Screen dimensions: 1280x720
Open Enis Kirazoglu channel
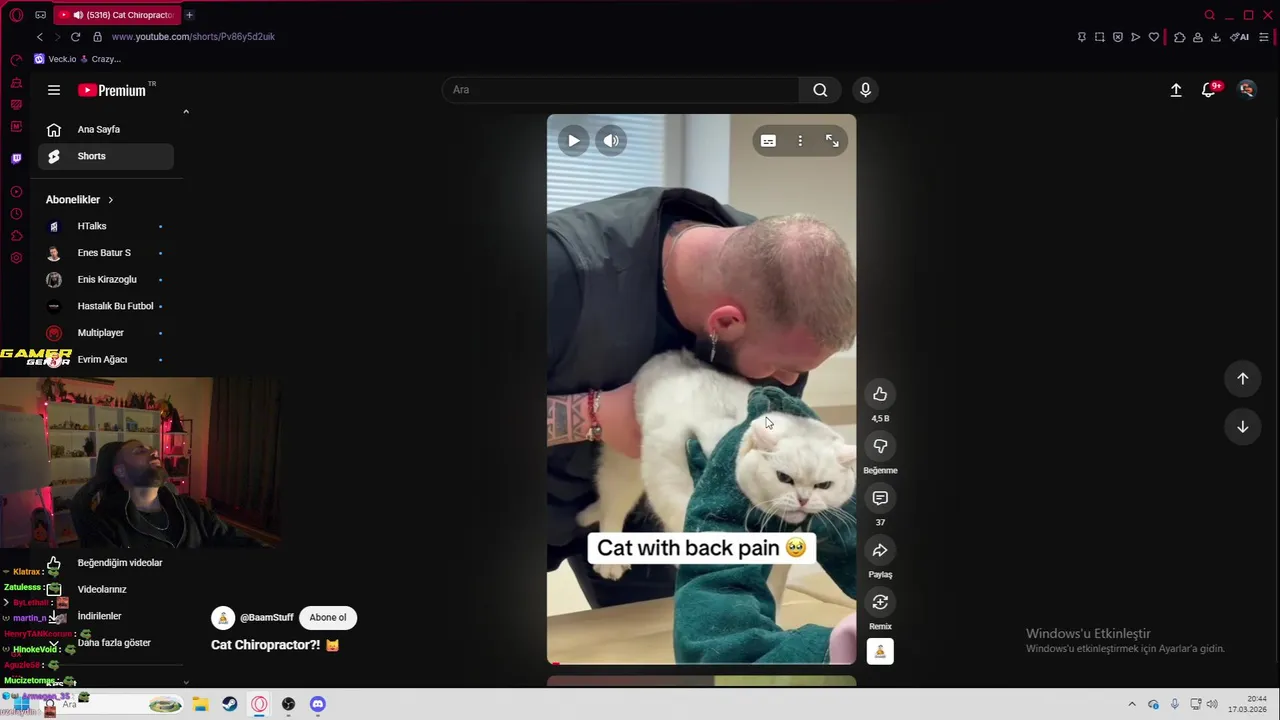105,279
